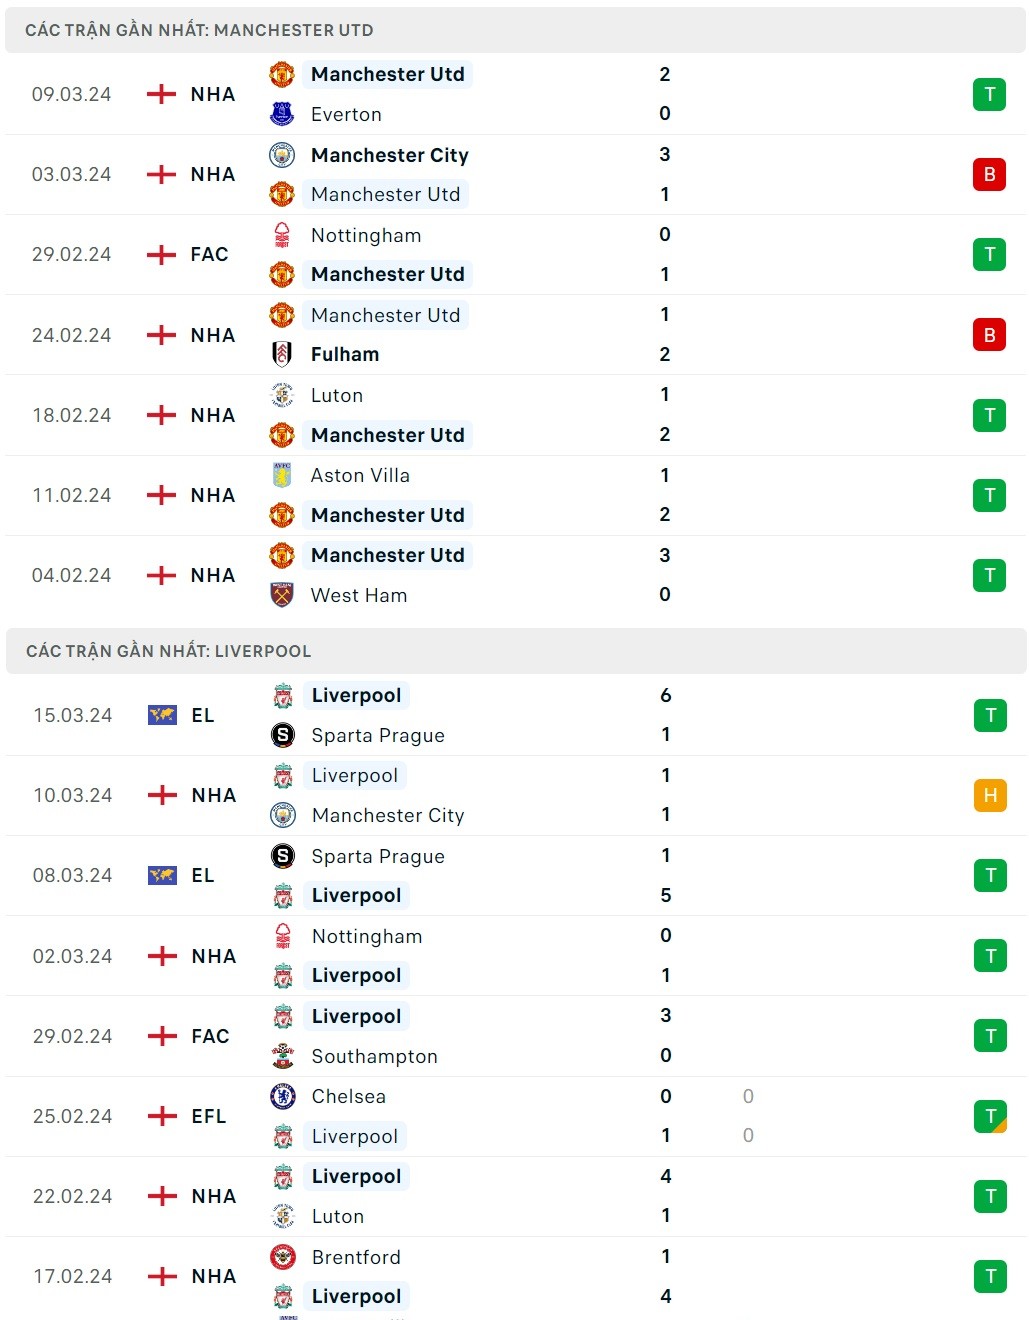This screenshot has height=1320, width=1029.
Task: Select the EFL competition label on 25.02.24
Action: tap(209, 1116)
